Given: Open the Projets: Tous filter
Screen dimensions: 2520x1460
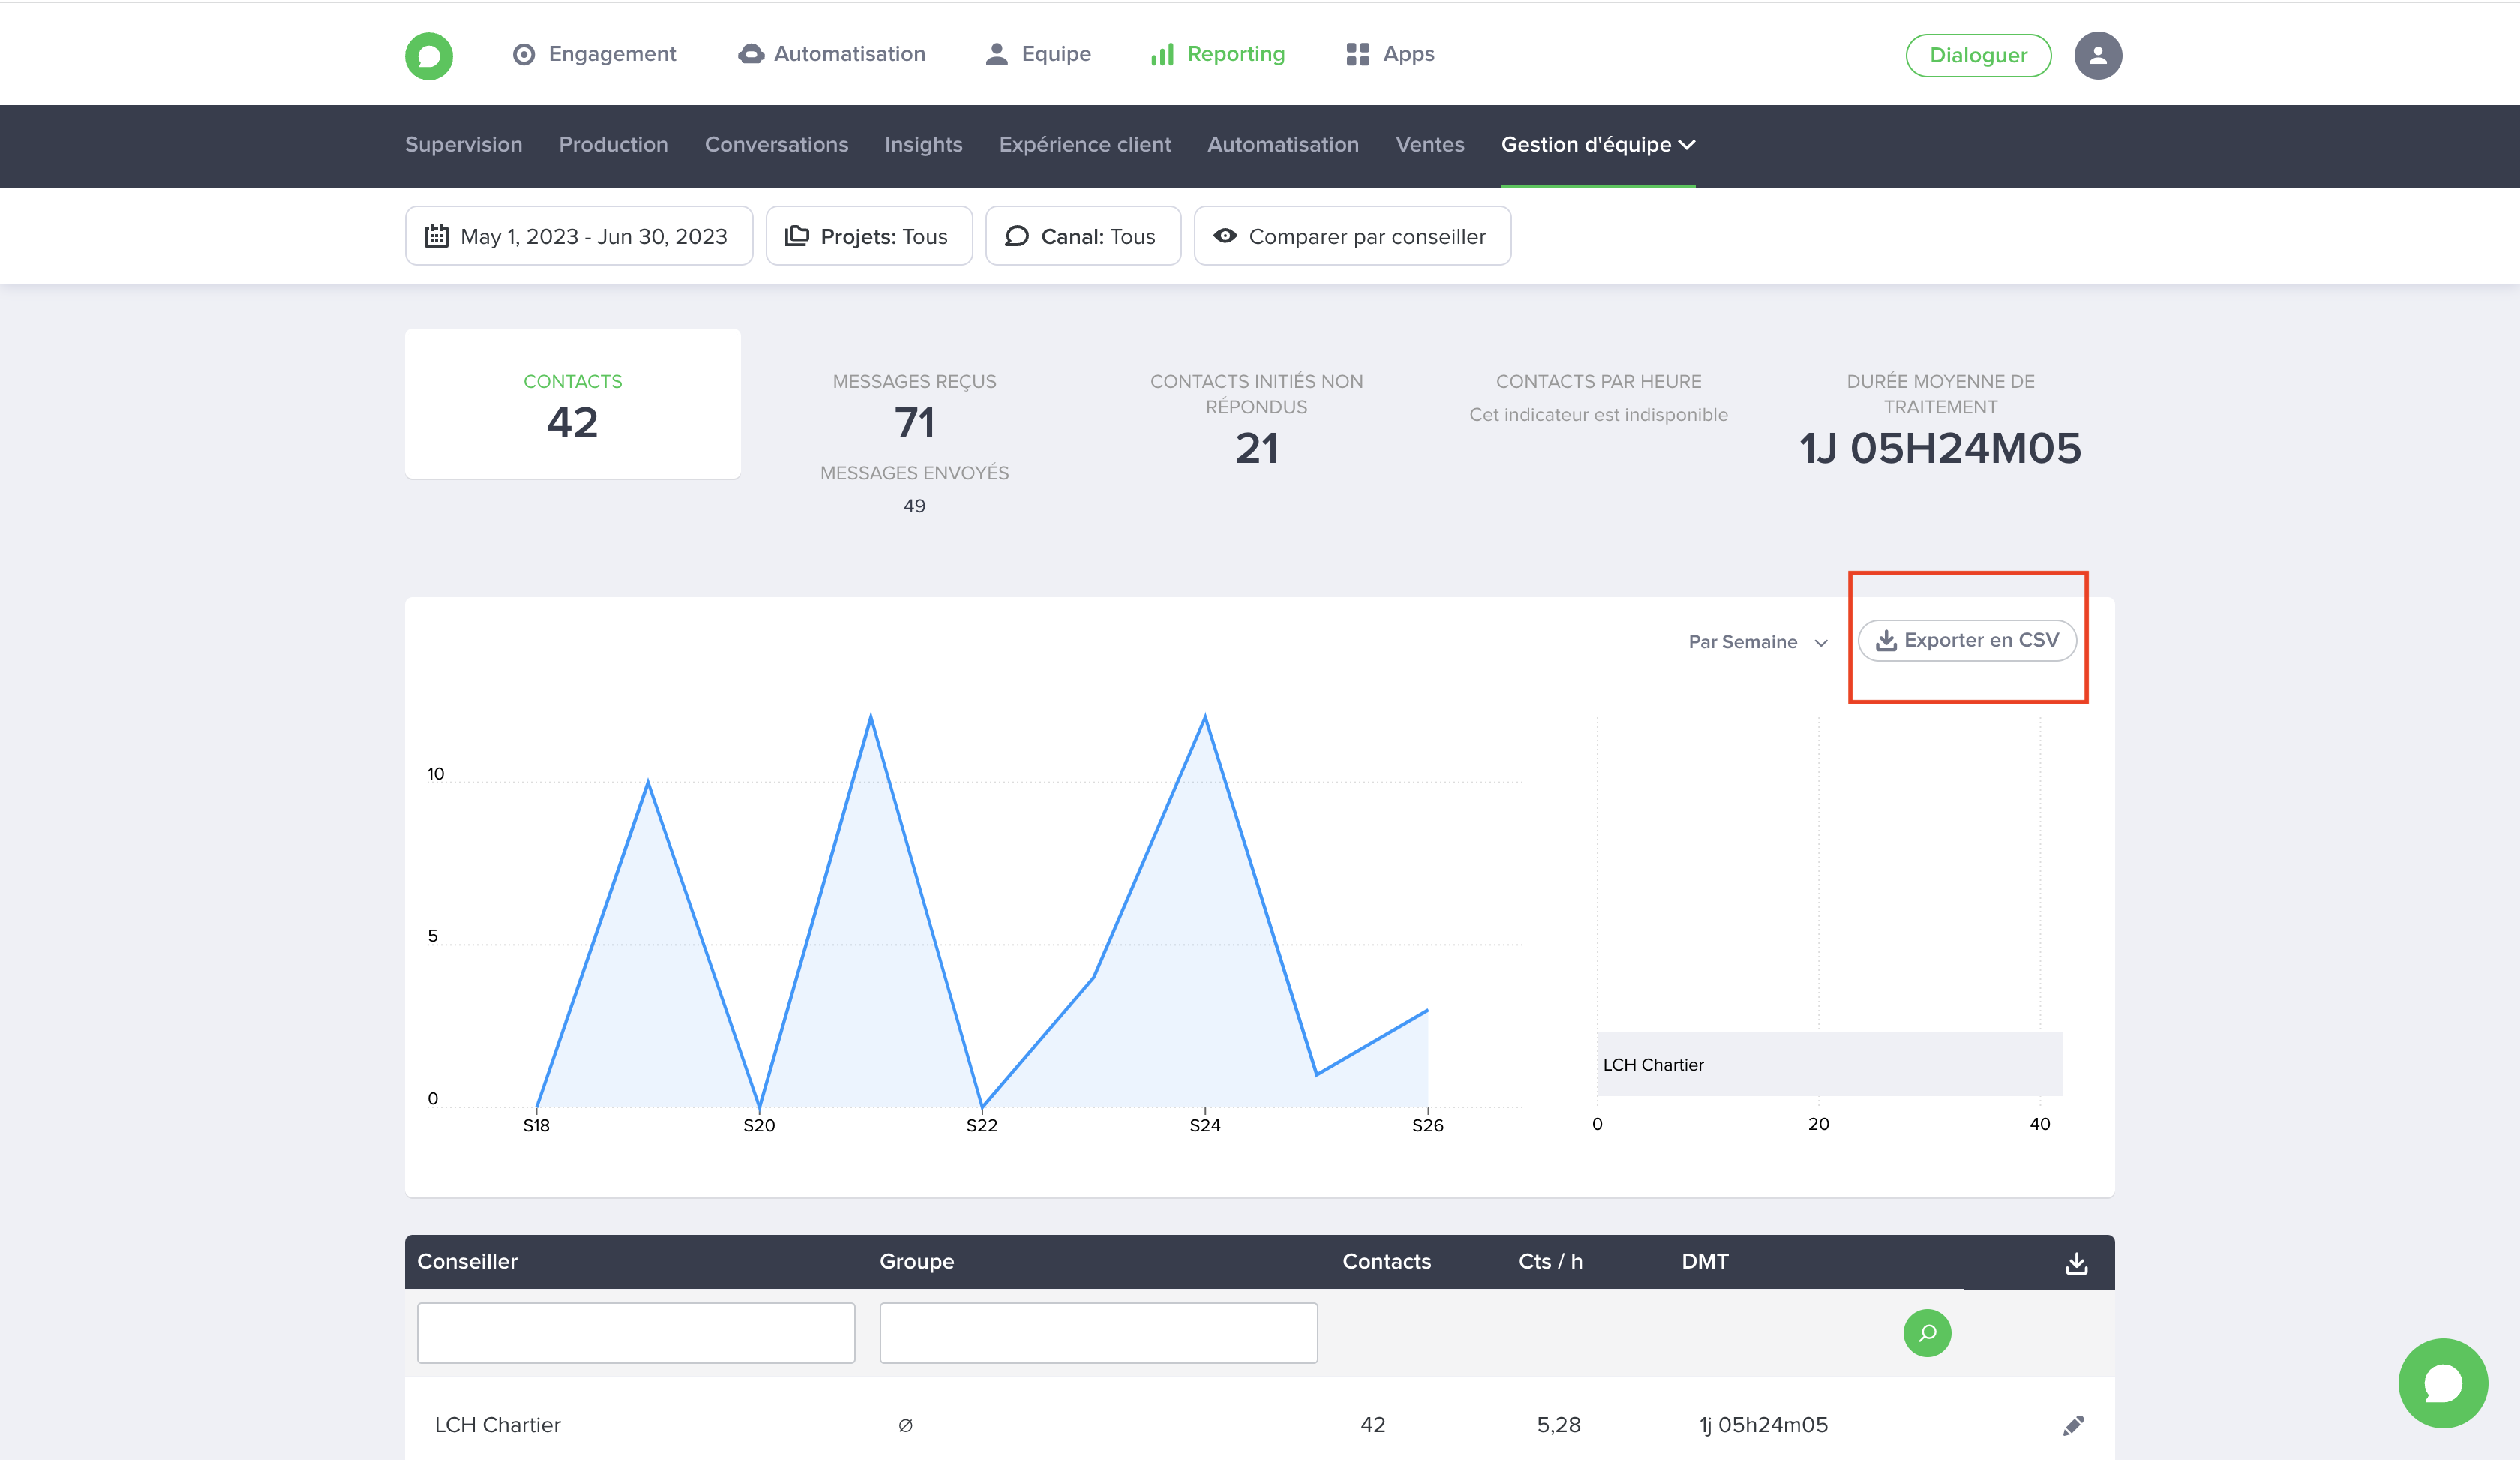Looking at the screenshot, I should pyautogui.click(x=868, y=236).
